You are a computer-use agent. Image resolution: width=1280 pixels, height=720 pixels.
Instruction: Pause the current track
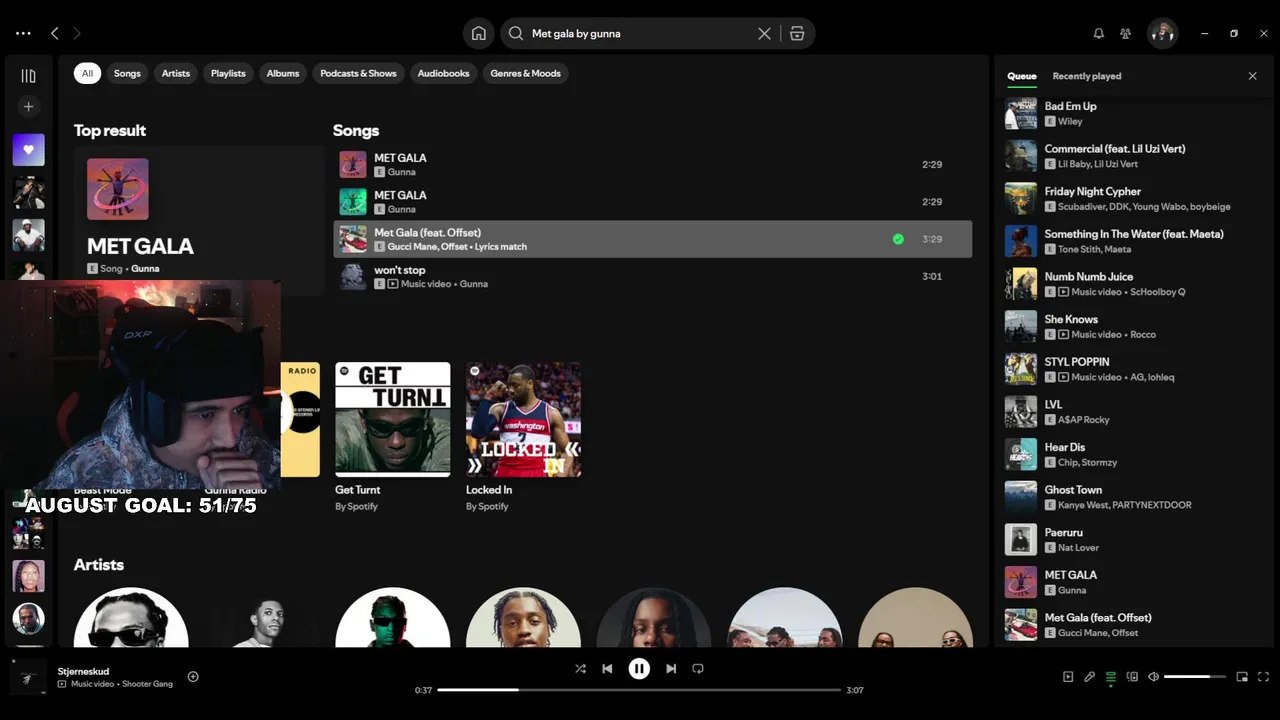[639, 668]
